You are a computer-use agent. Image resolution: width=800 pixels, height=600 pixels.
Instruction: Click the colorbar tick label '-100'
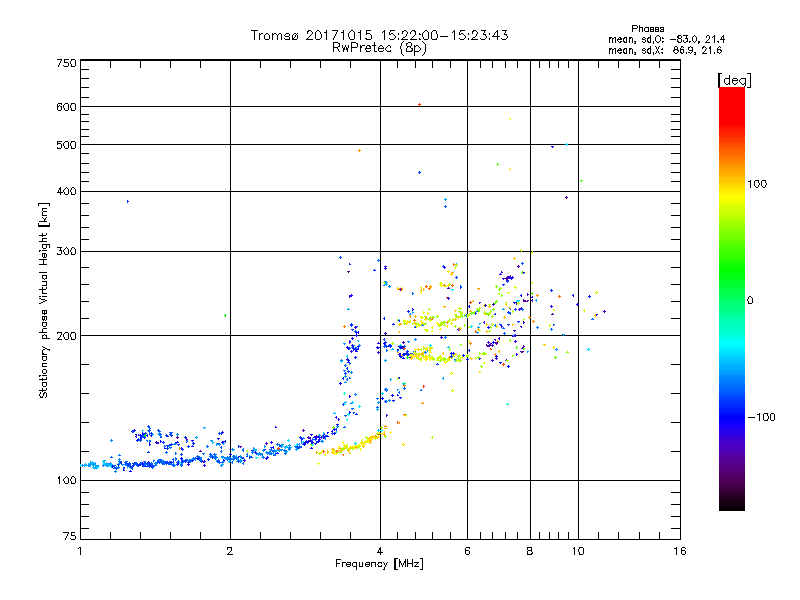pos(761,417)
